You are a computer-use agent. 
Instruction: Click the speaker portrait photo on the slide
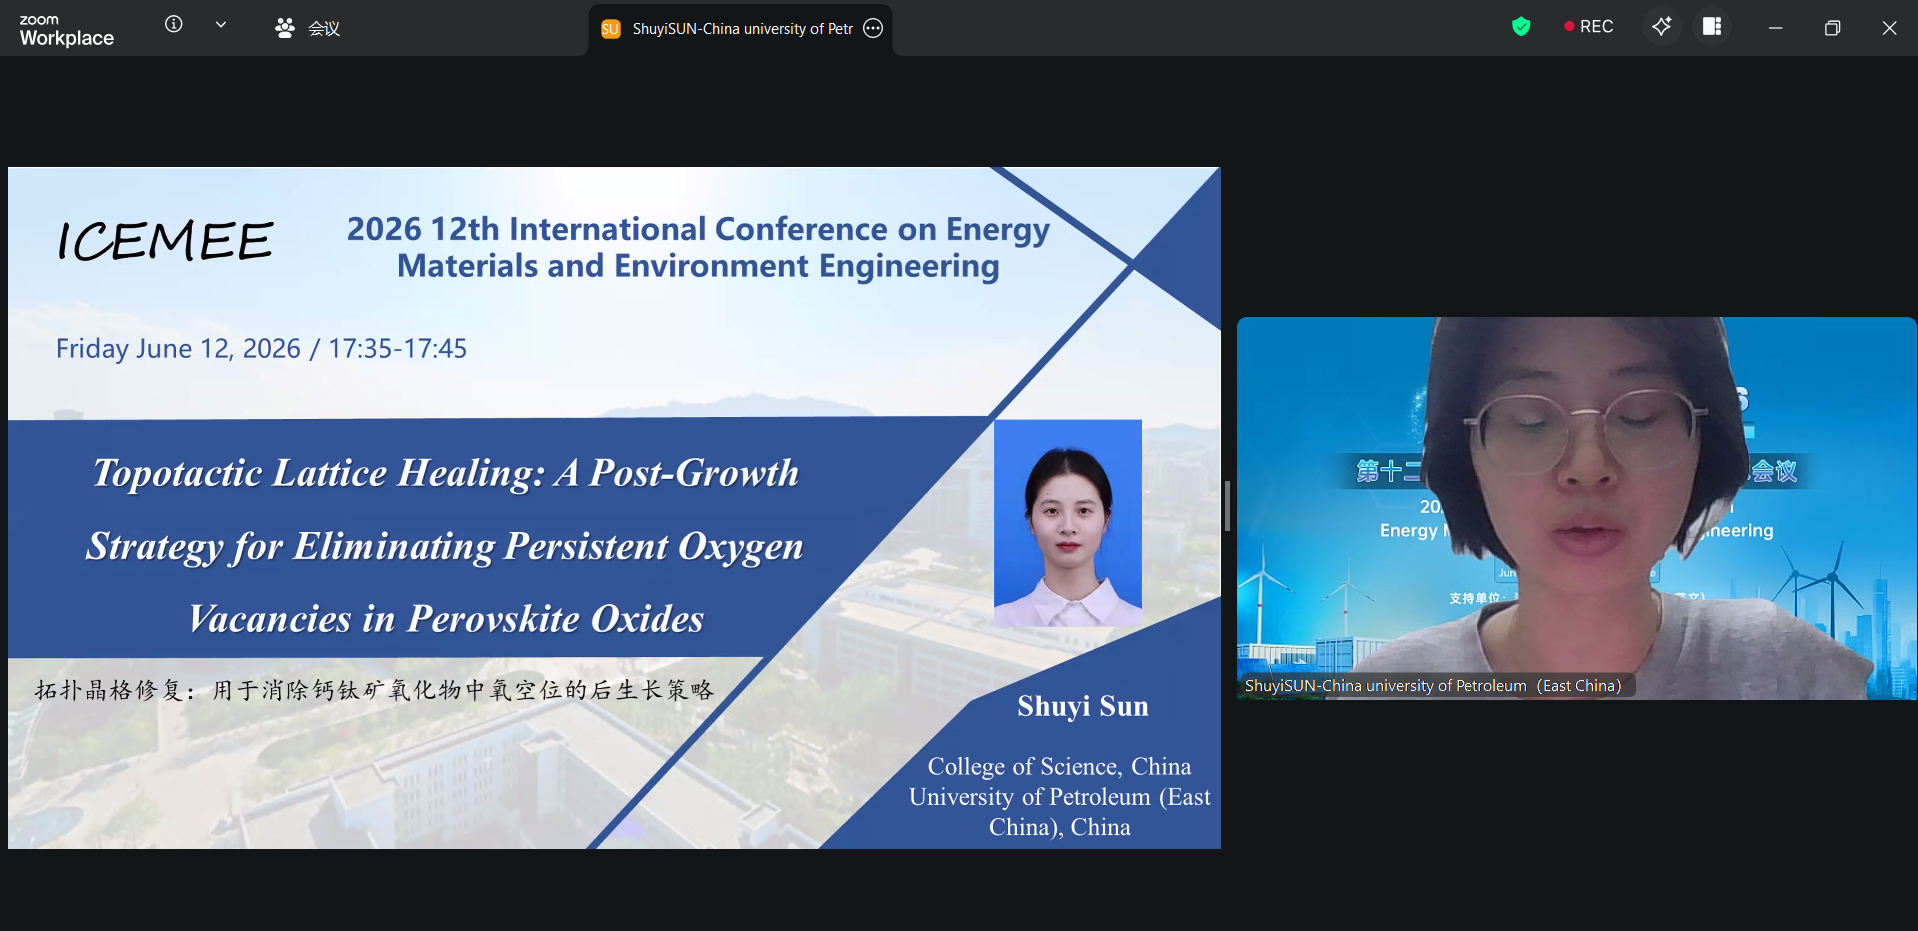pyautogui.click(x=1068, y=523)
